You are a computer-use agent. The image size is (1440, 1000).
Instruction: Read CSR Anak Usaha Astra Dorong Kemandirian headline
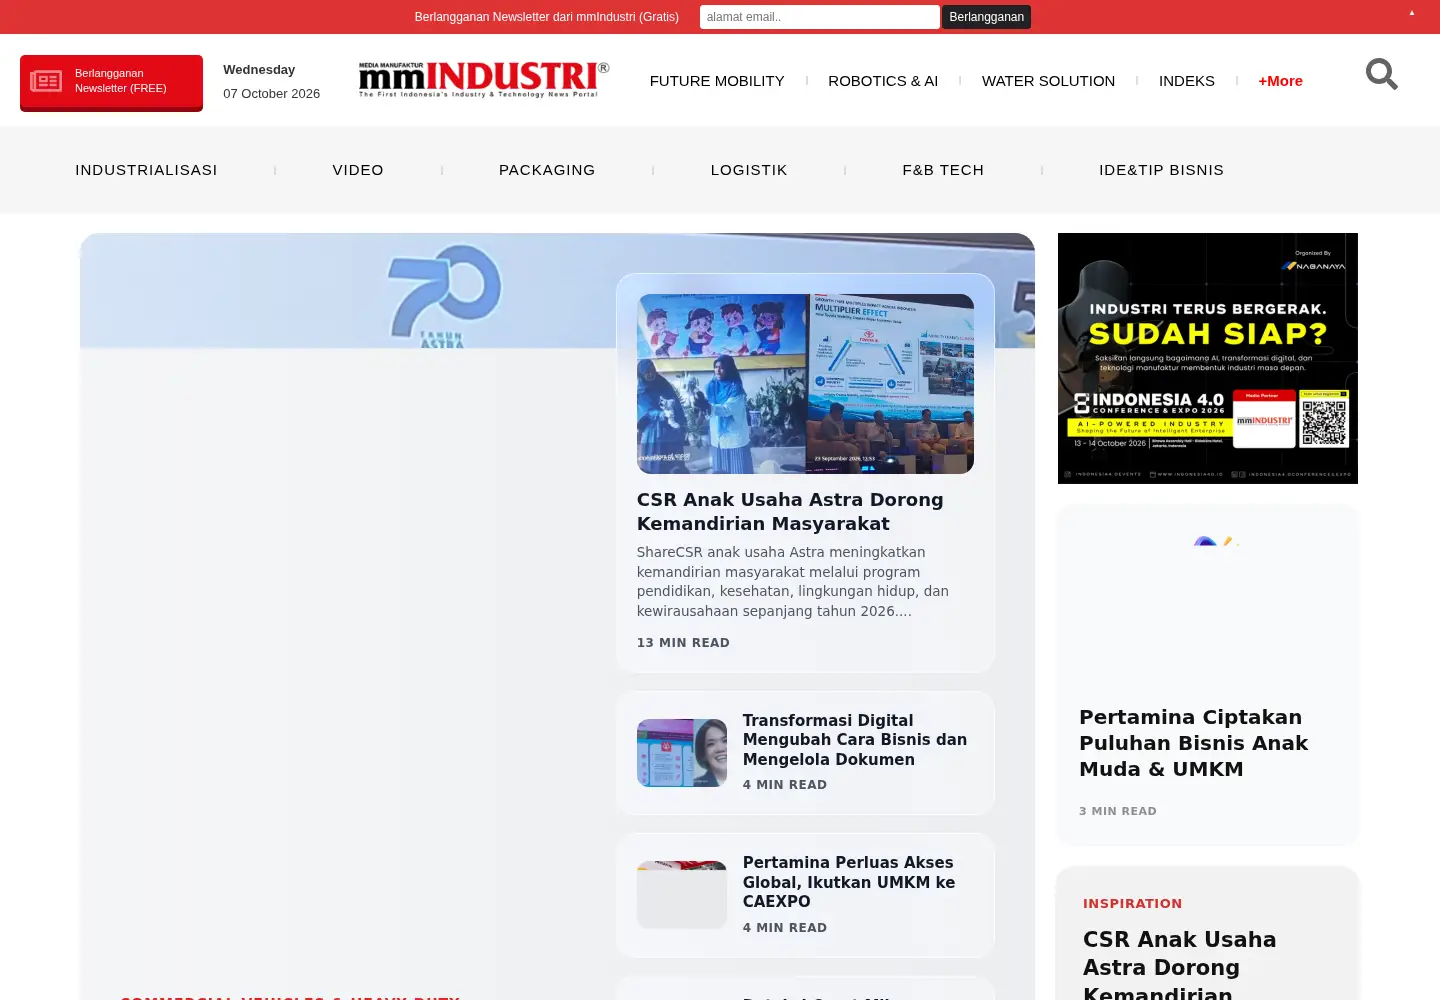(x=790, y=511)
